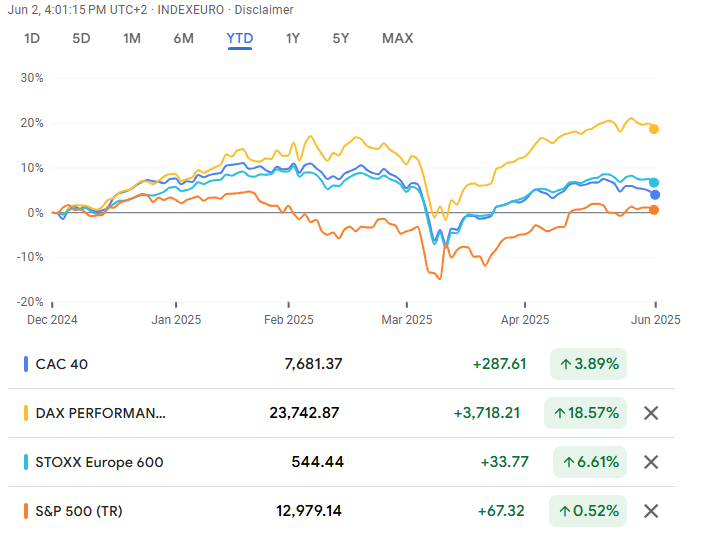Image resolution: width=701 pixels, height=533 pixels.
Task: Remove S&P 500 (TR) comparison with X
Action: (x=651, y=511)
